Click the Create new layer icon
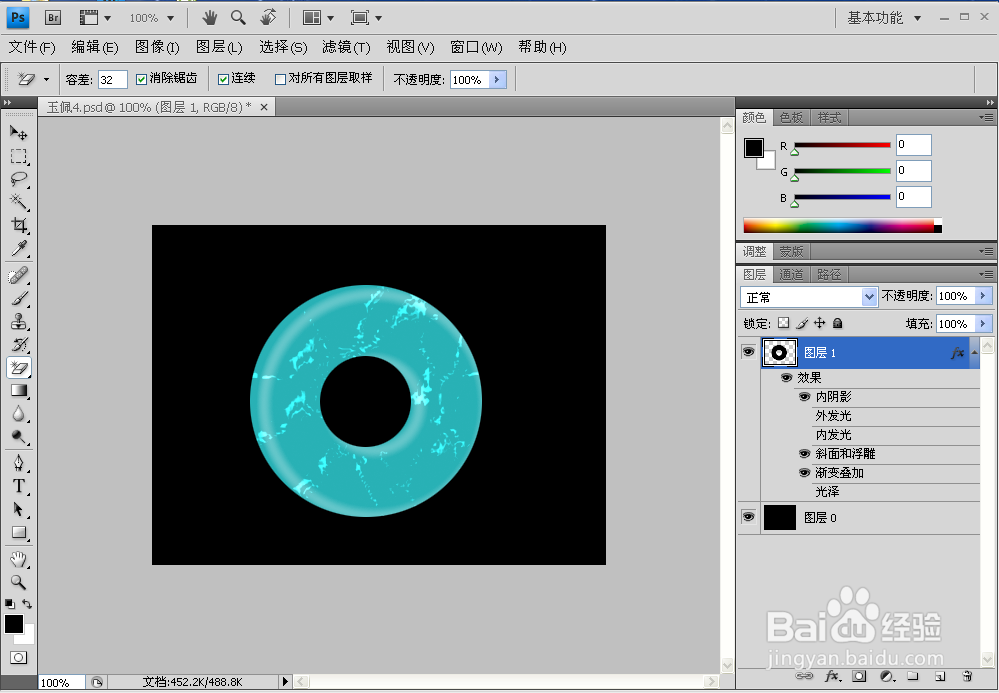 pyautogui.click(x=939, y=677)
